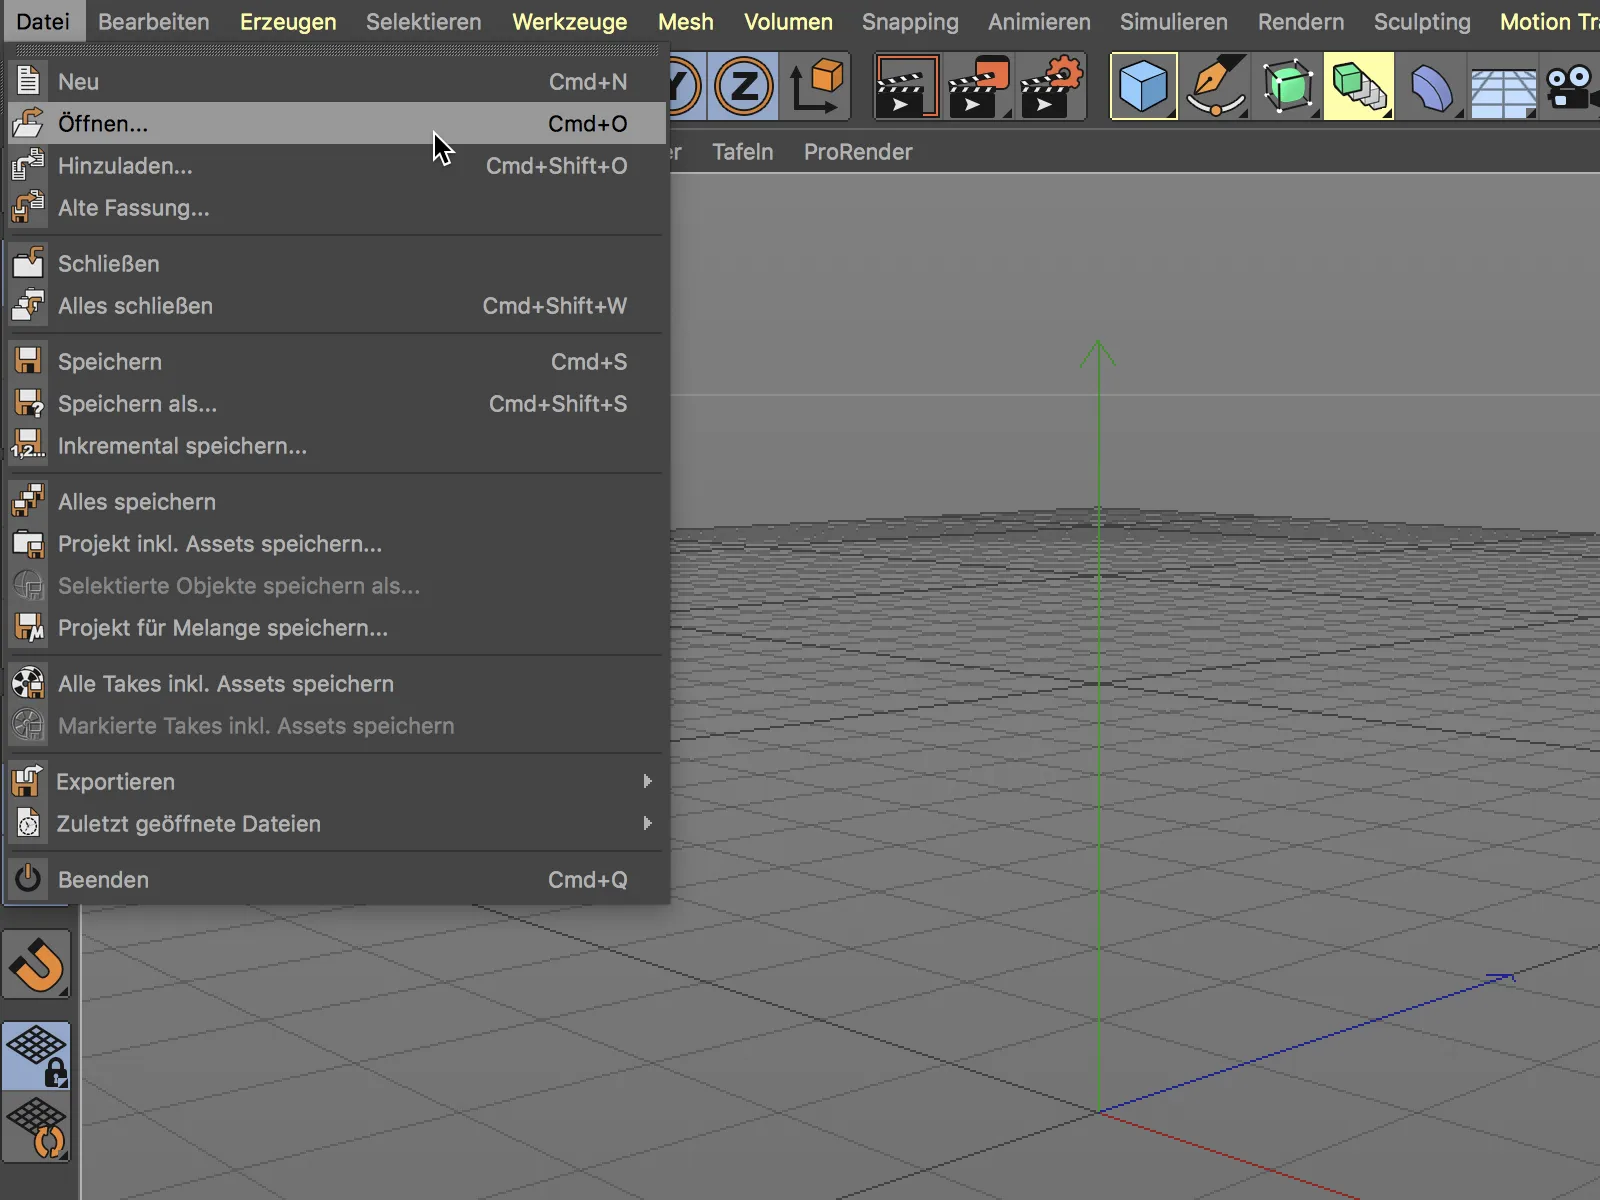Click the green point-editing cube icon
This screenshot has width=1600, height=1200.
[x=1288, y=87]
